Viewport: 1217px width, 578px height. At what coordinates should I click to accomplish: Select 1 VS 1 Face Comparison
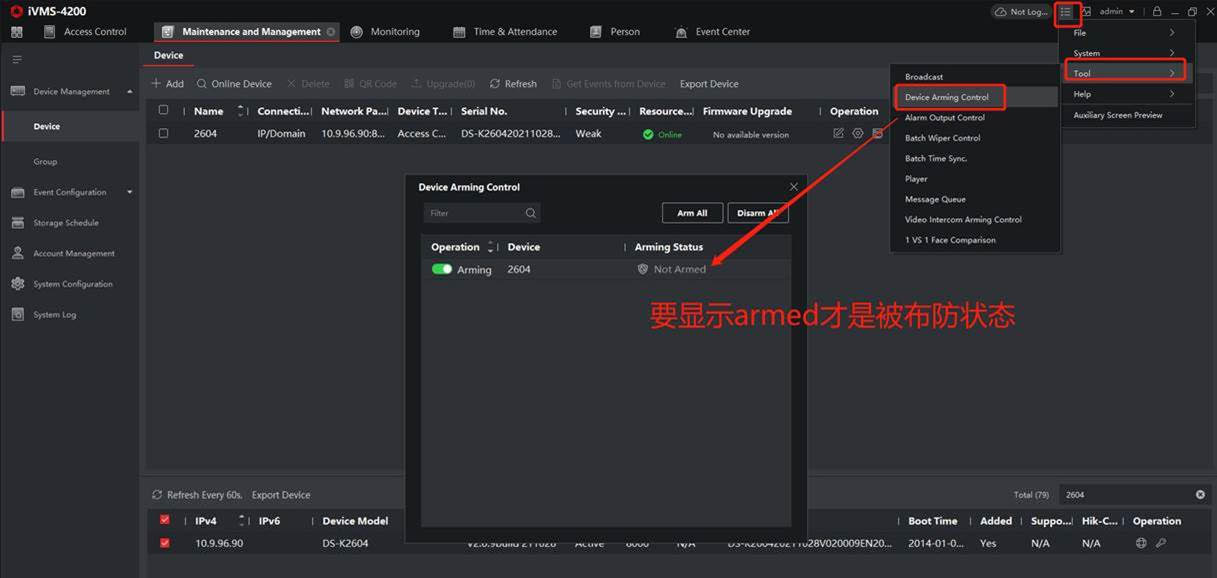950,240
